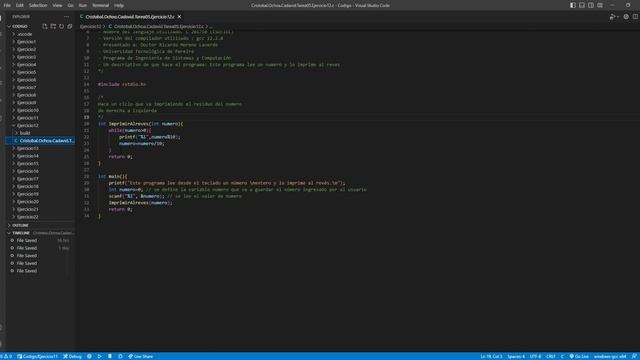Open the View menu
This screenshot has height=360, width=640.
58,5
